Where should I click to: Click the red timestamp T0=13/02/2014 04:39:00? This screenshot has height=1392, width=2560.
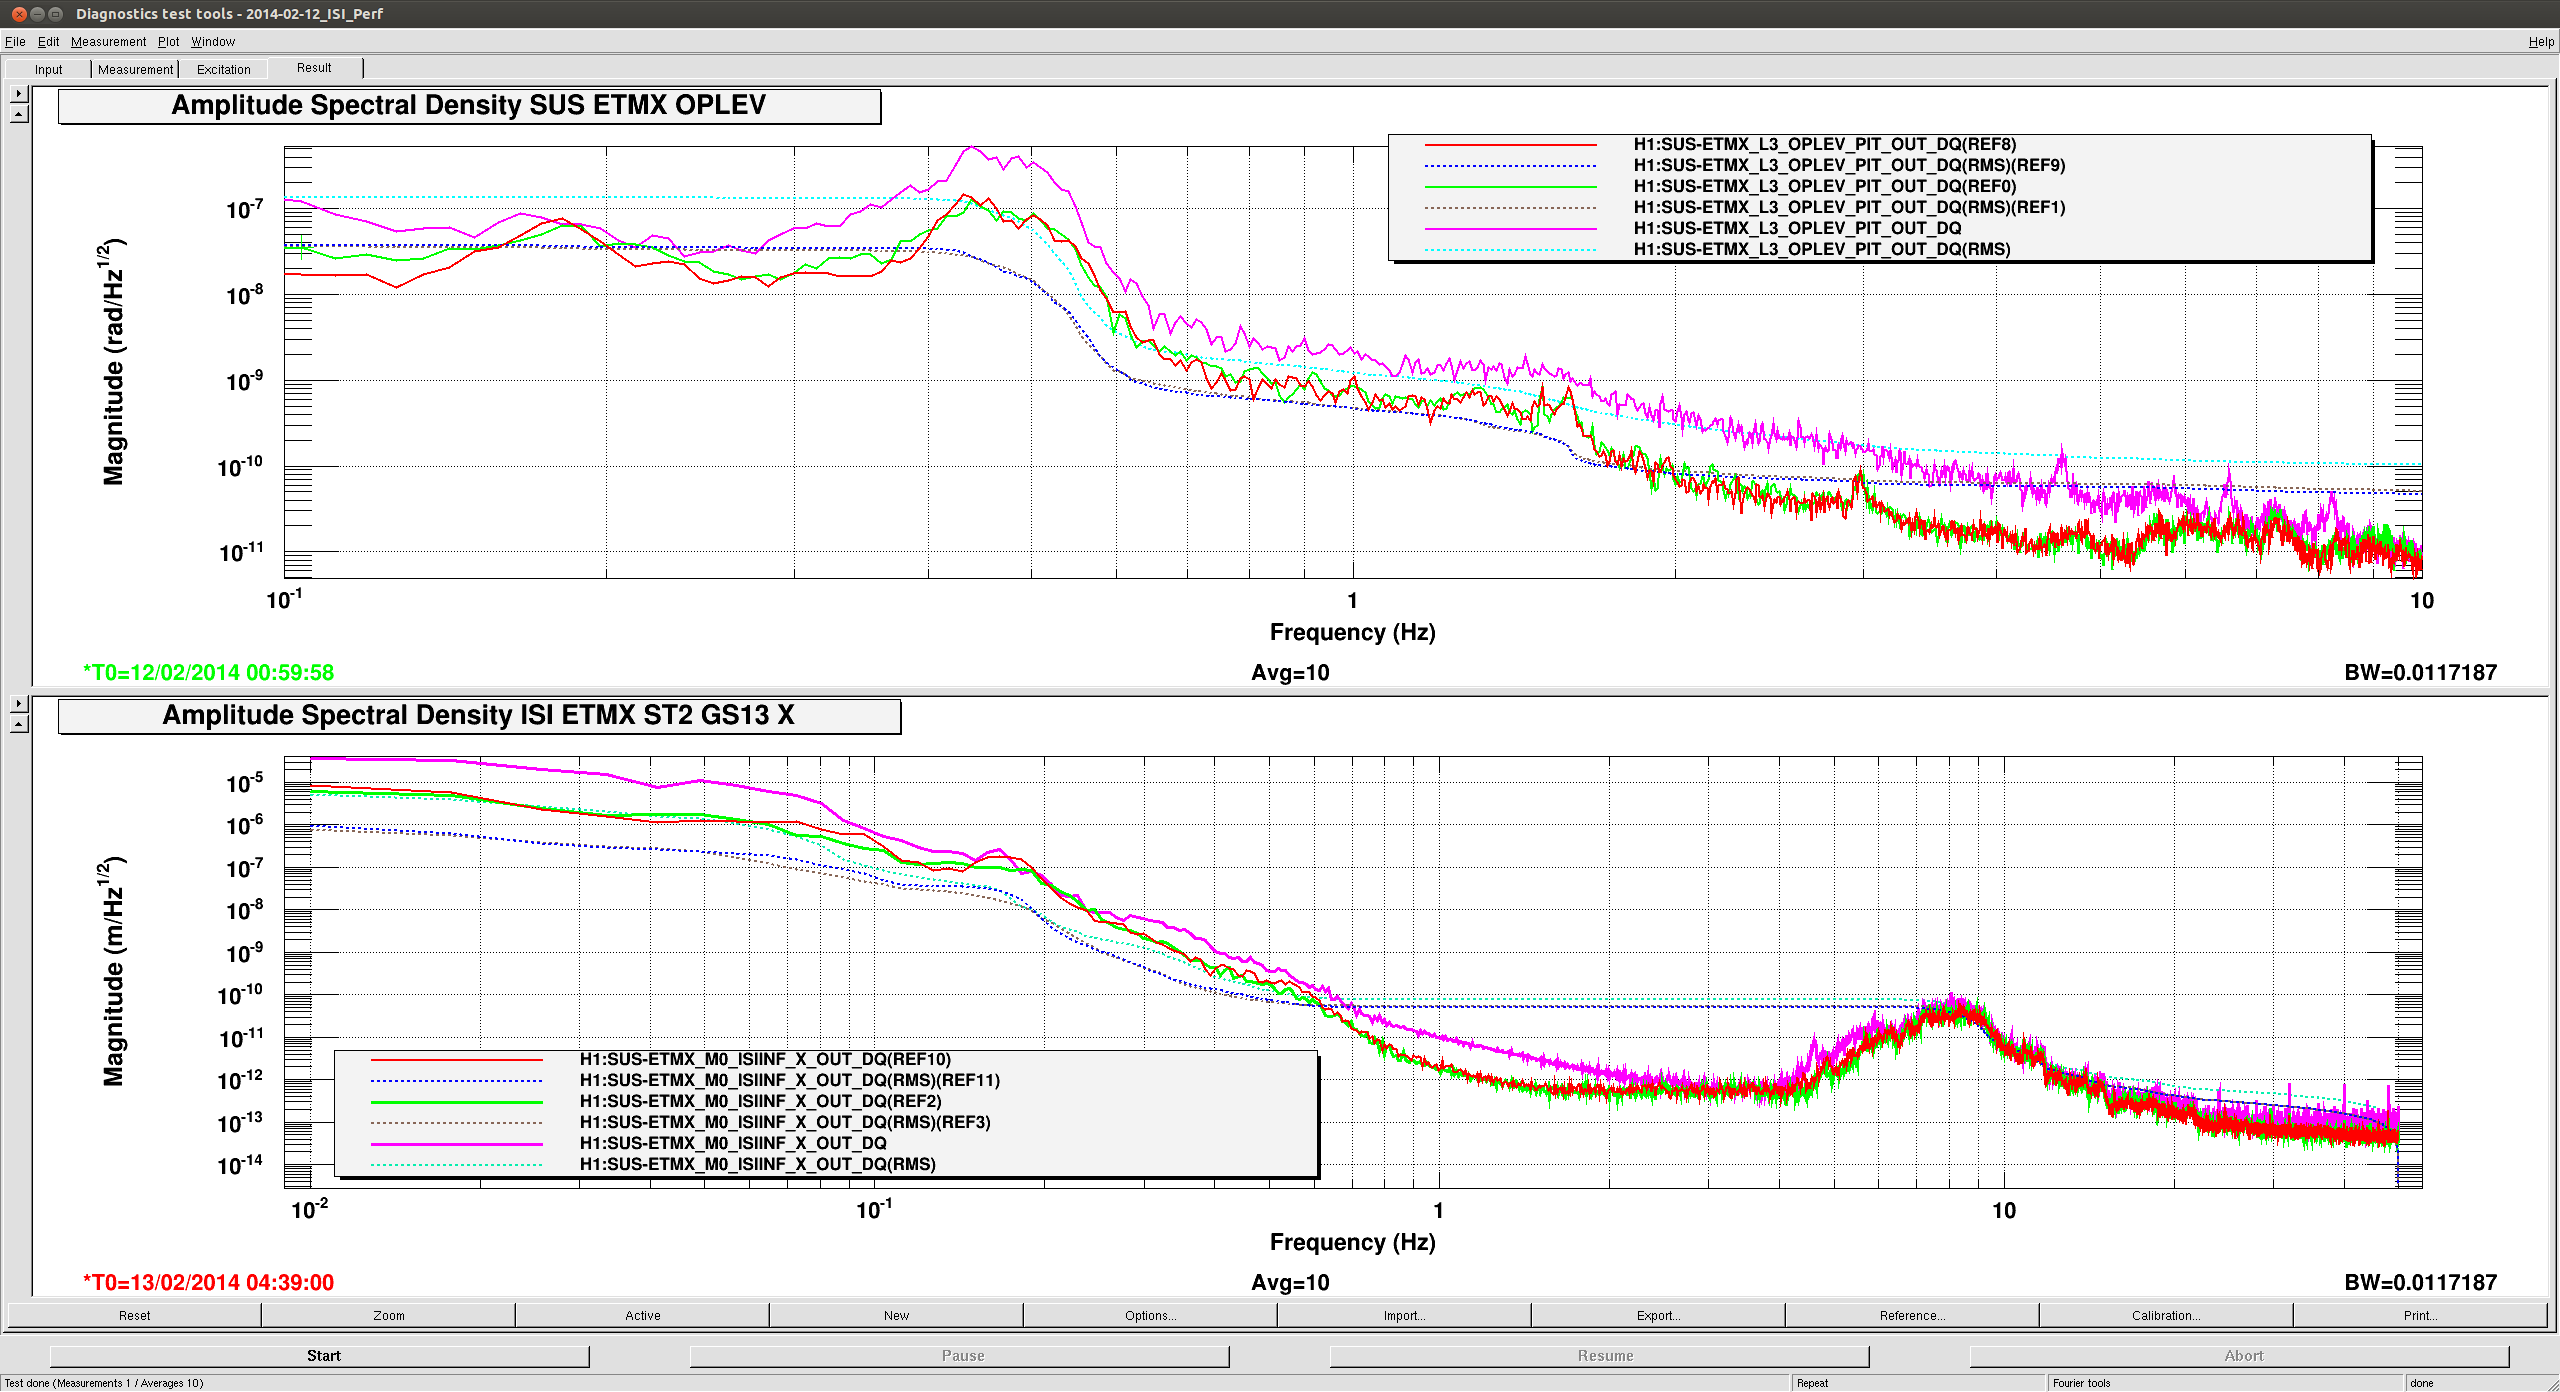pos(208,1283)
